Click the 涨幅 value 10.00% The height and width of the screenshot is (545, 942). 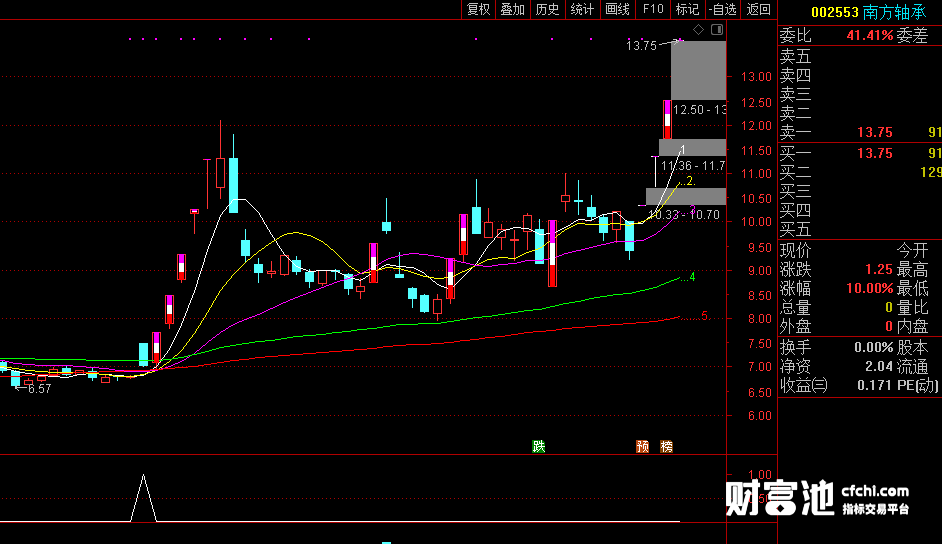(869, 288)
